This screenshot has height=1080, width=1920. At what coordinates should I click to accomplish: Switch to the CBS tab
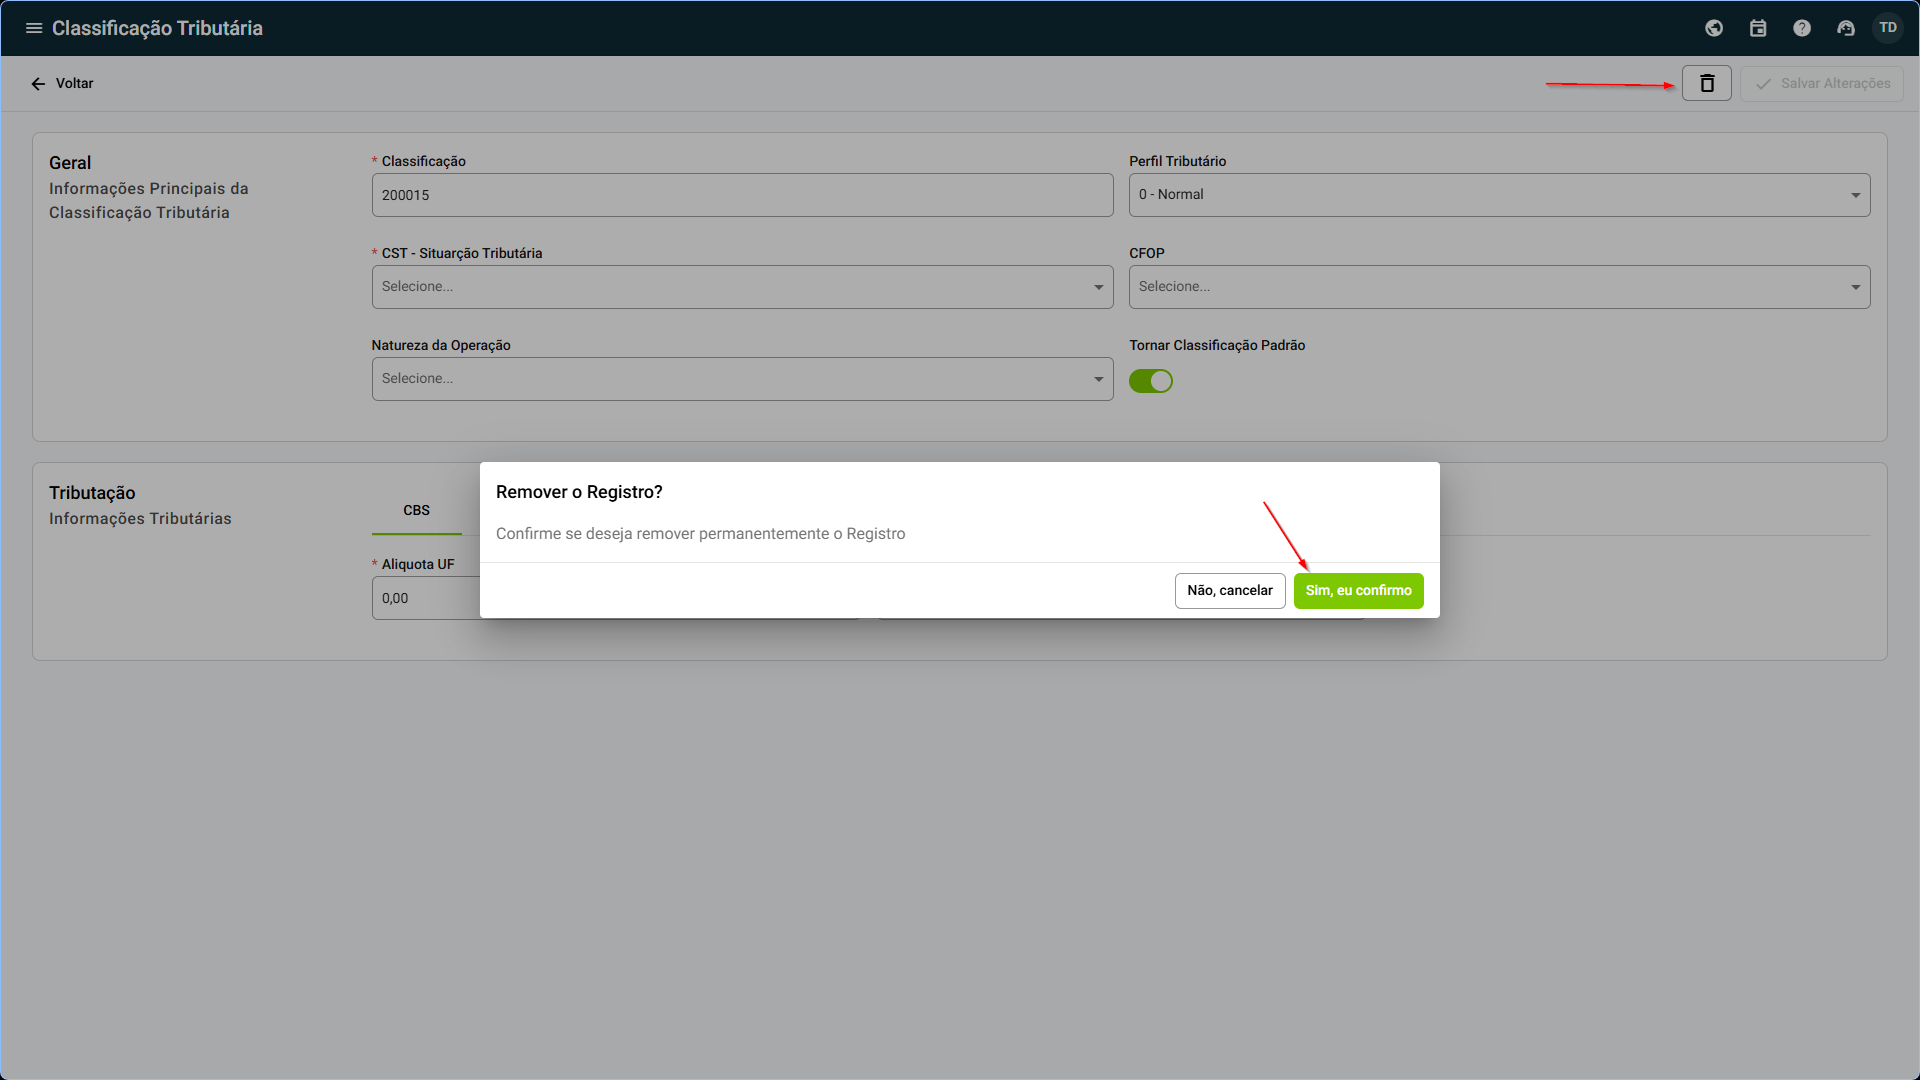coord(416,511)
